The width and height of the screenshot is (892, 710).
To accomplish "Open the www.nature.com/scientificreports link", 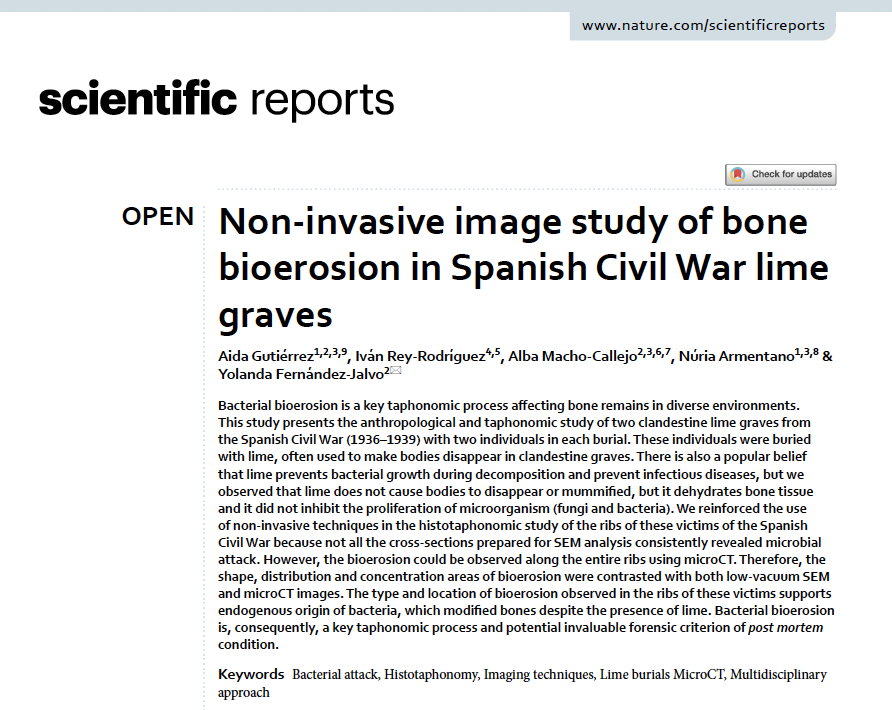I will point(703,25).
